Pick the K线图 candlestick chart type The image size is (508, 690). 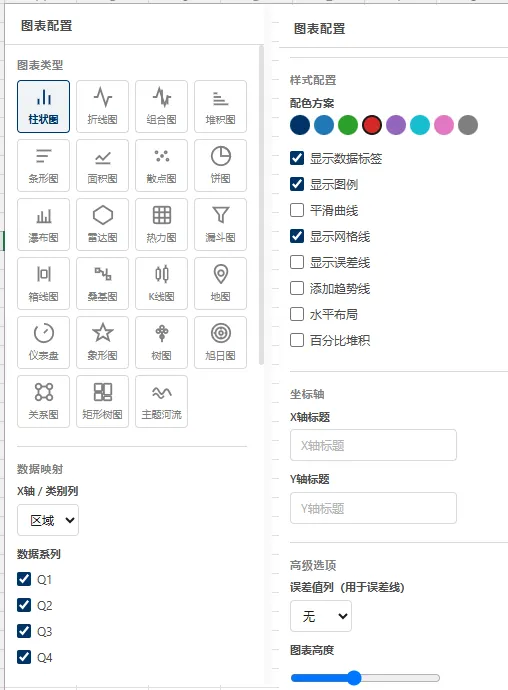[162, 283]
